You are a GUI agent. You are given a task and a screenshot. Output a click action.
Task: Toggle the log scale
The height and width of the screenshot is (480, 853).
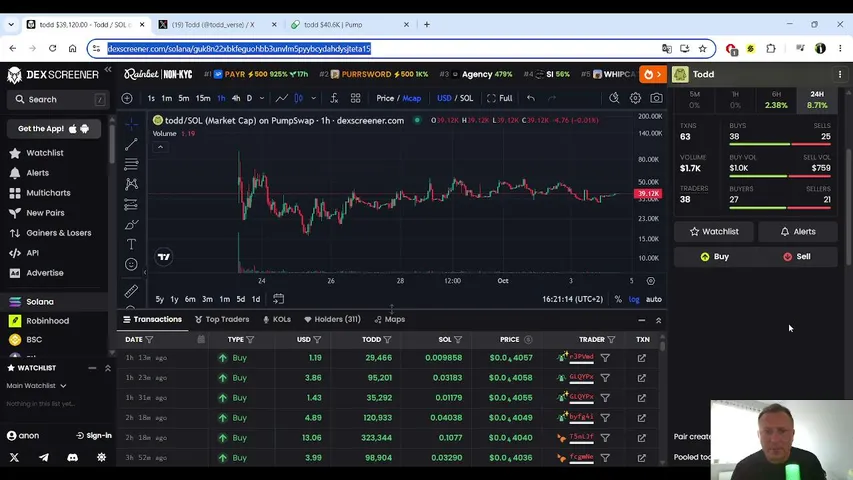pyautogui.click(x=634, y=299)
